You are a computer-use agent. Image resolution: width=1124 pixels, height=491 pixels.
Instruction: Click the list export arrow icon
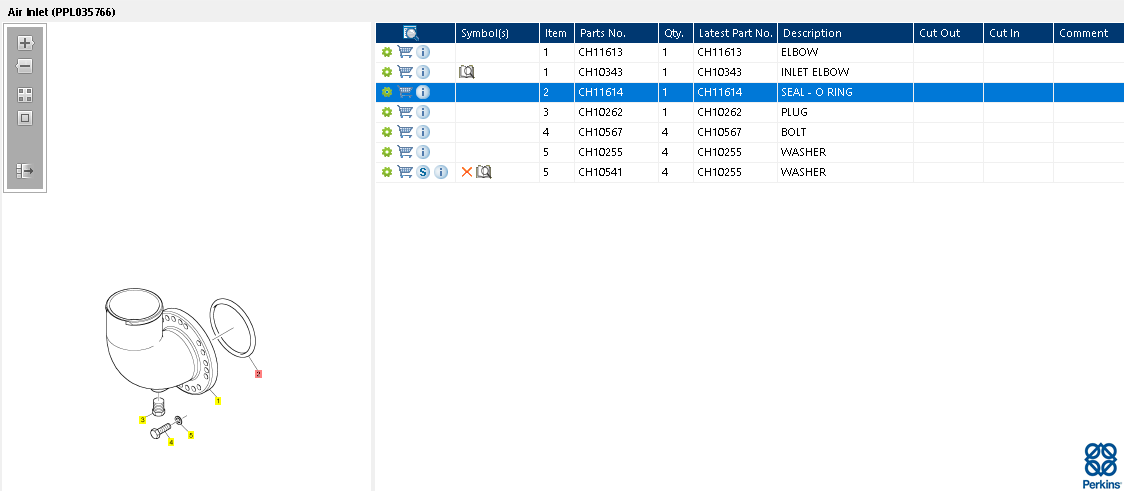(25, 171)
